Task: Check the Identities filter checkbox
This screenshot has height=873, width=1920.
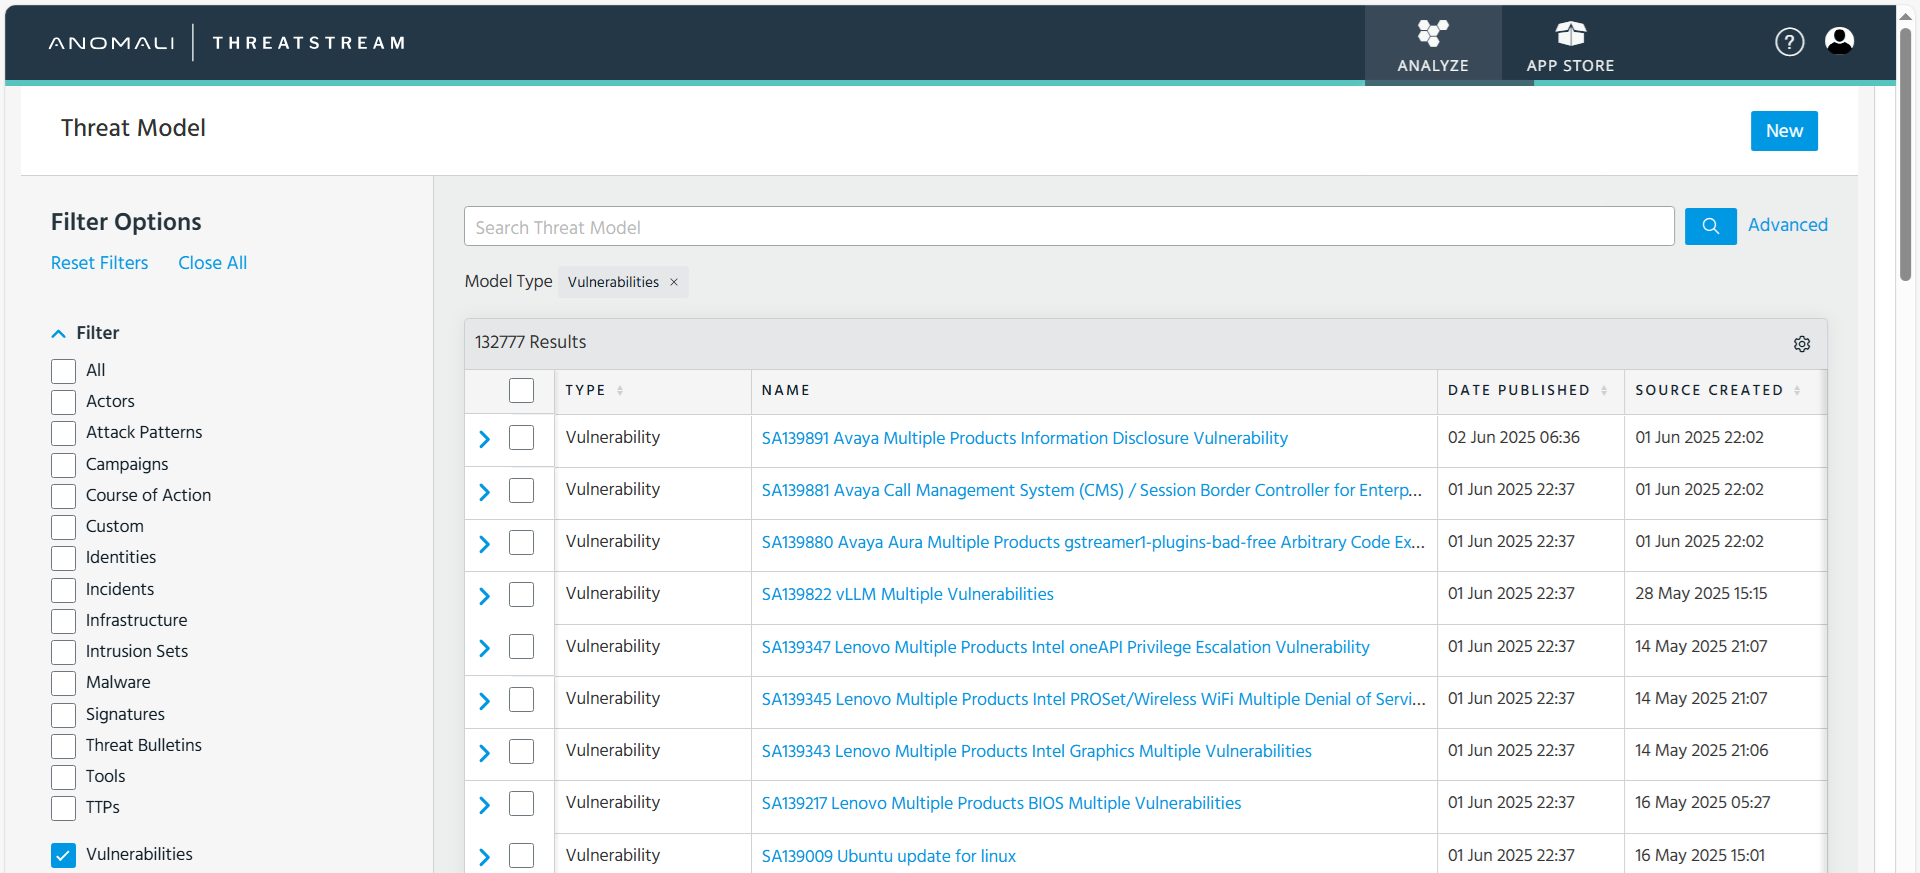Action: [x=63, y=558]
